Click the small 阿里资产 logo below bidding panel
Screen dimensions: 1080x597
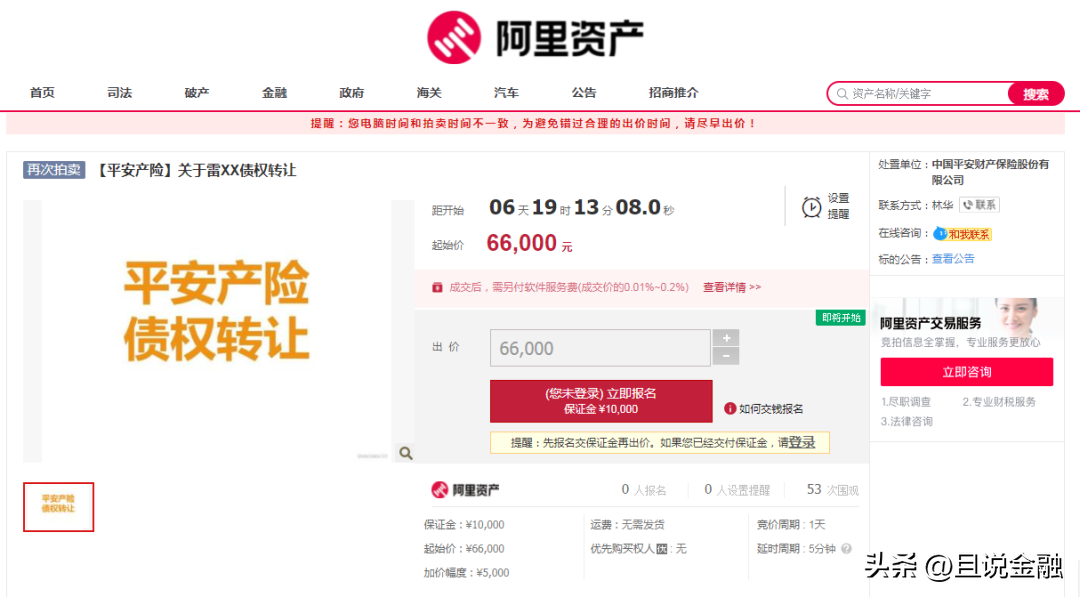point(465,490)
